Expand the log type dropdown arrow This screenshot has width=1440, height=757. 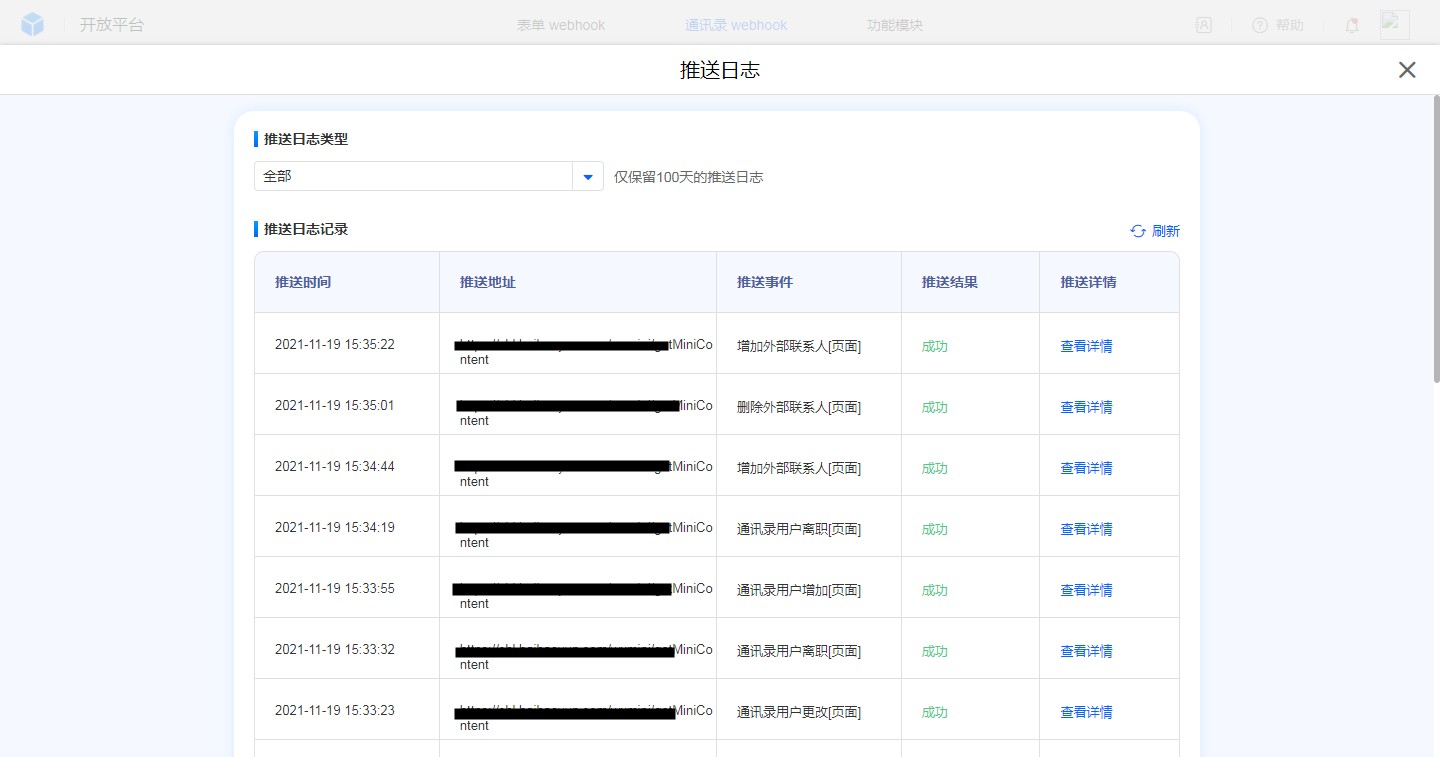[x=588, y=177]
